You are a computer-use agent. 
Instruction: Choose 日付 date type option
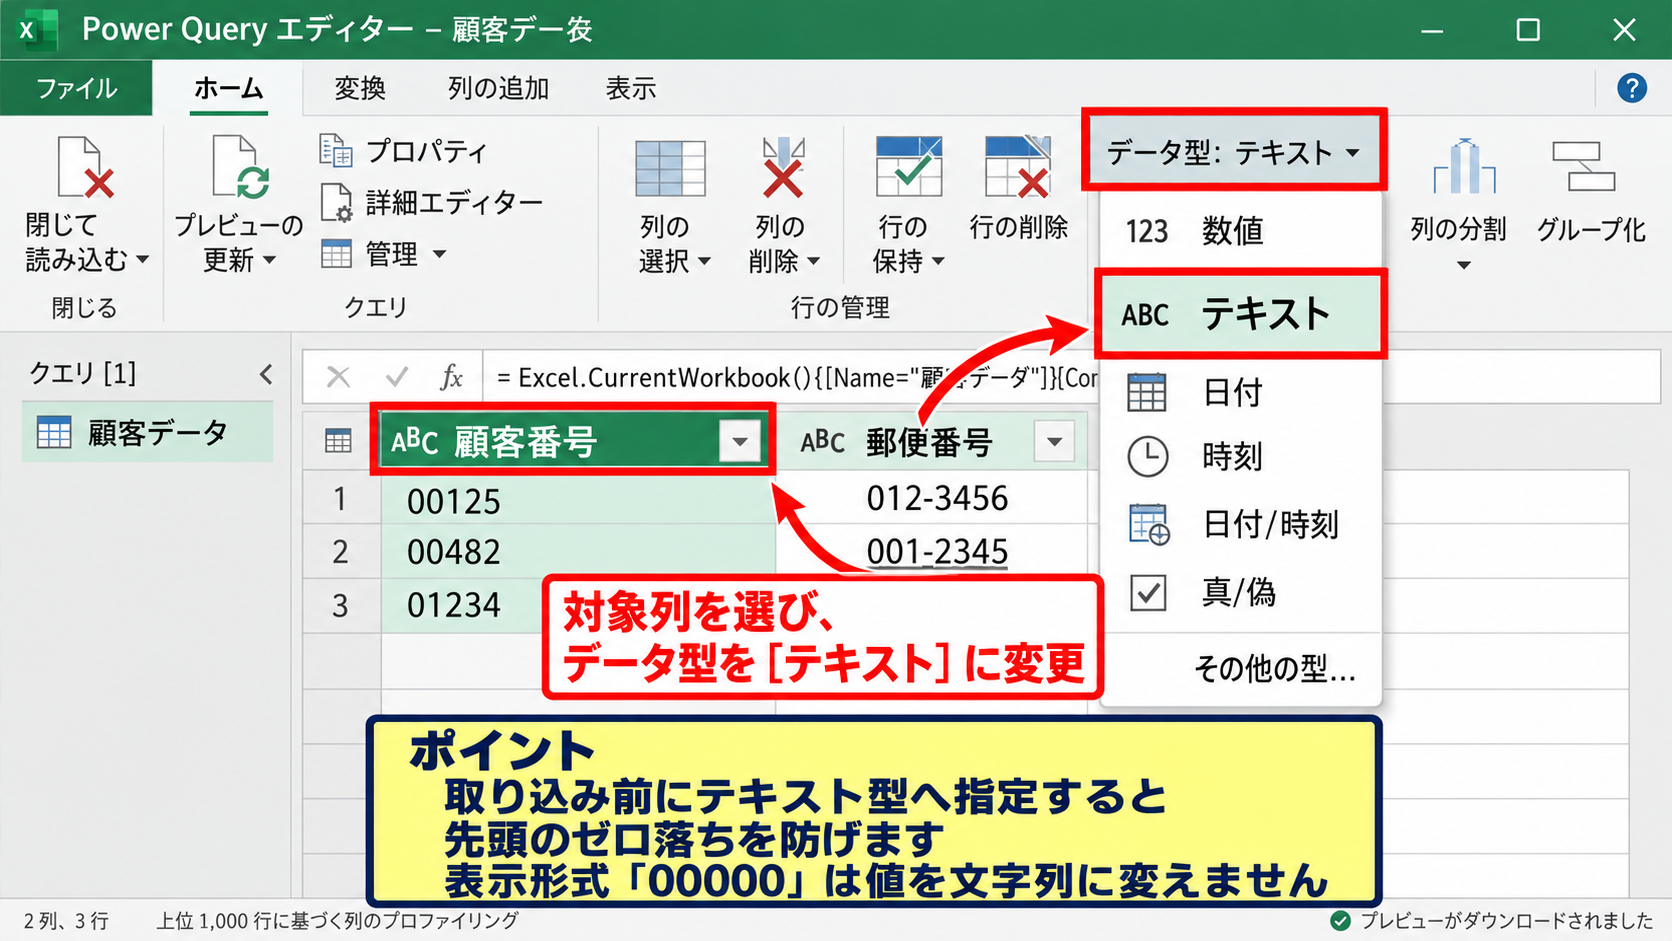point(1240,392)
